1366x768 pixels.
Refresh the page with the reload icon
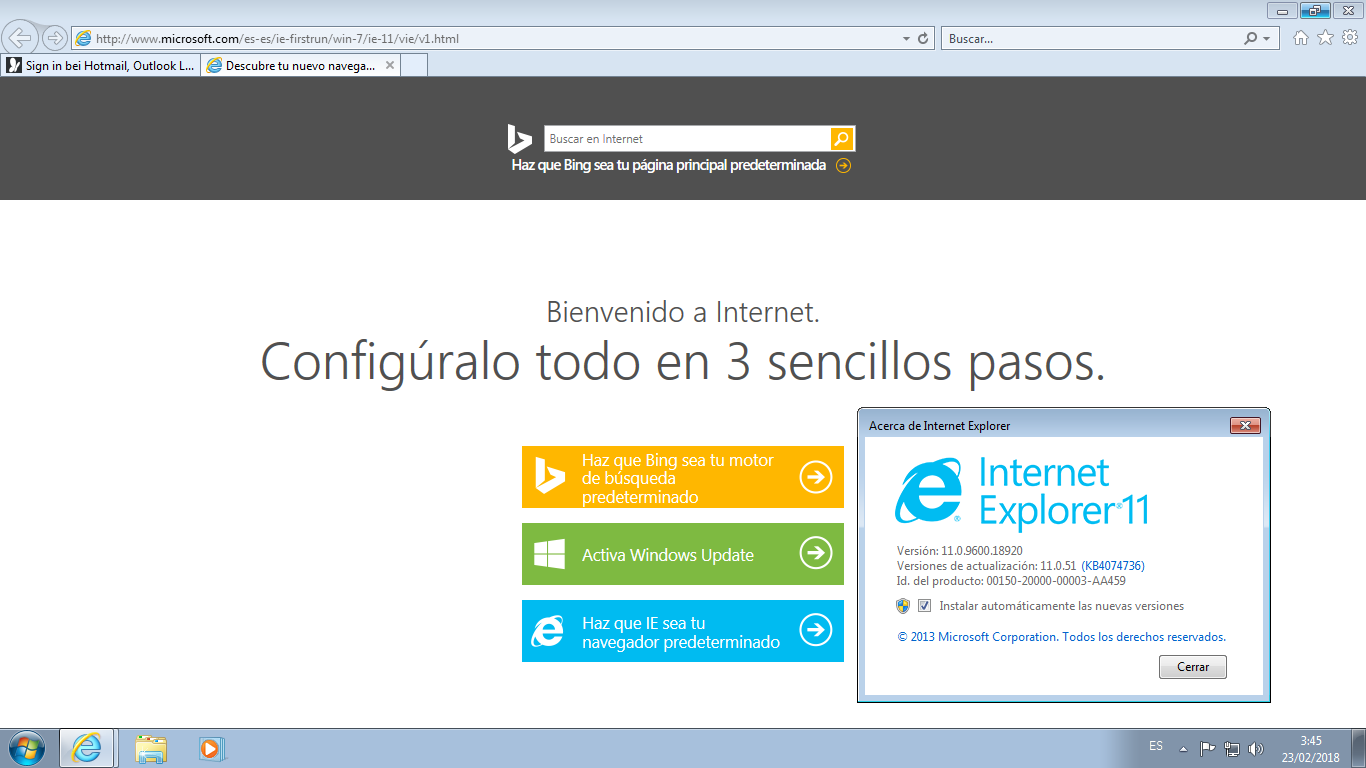[x=923, y=39]
